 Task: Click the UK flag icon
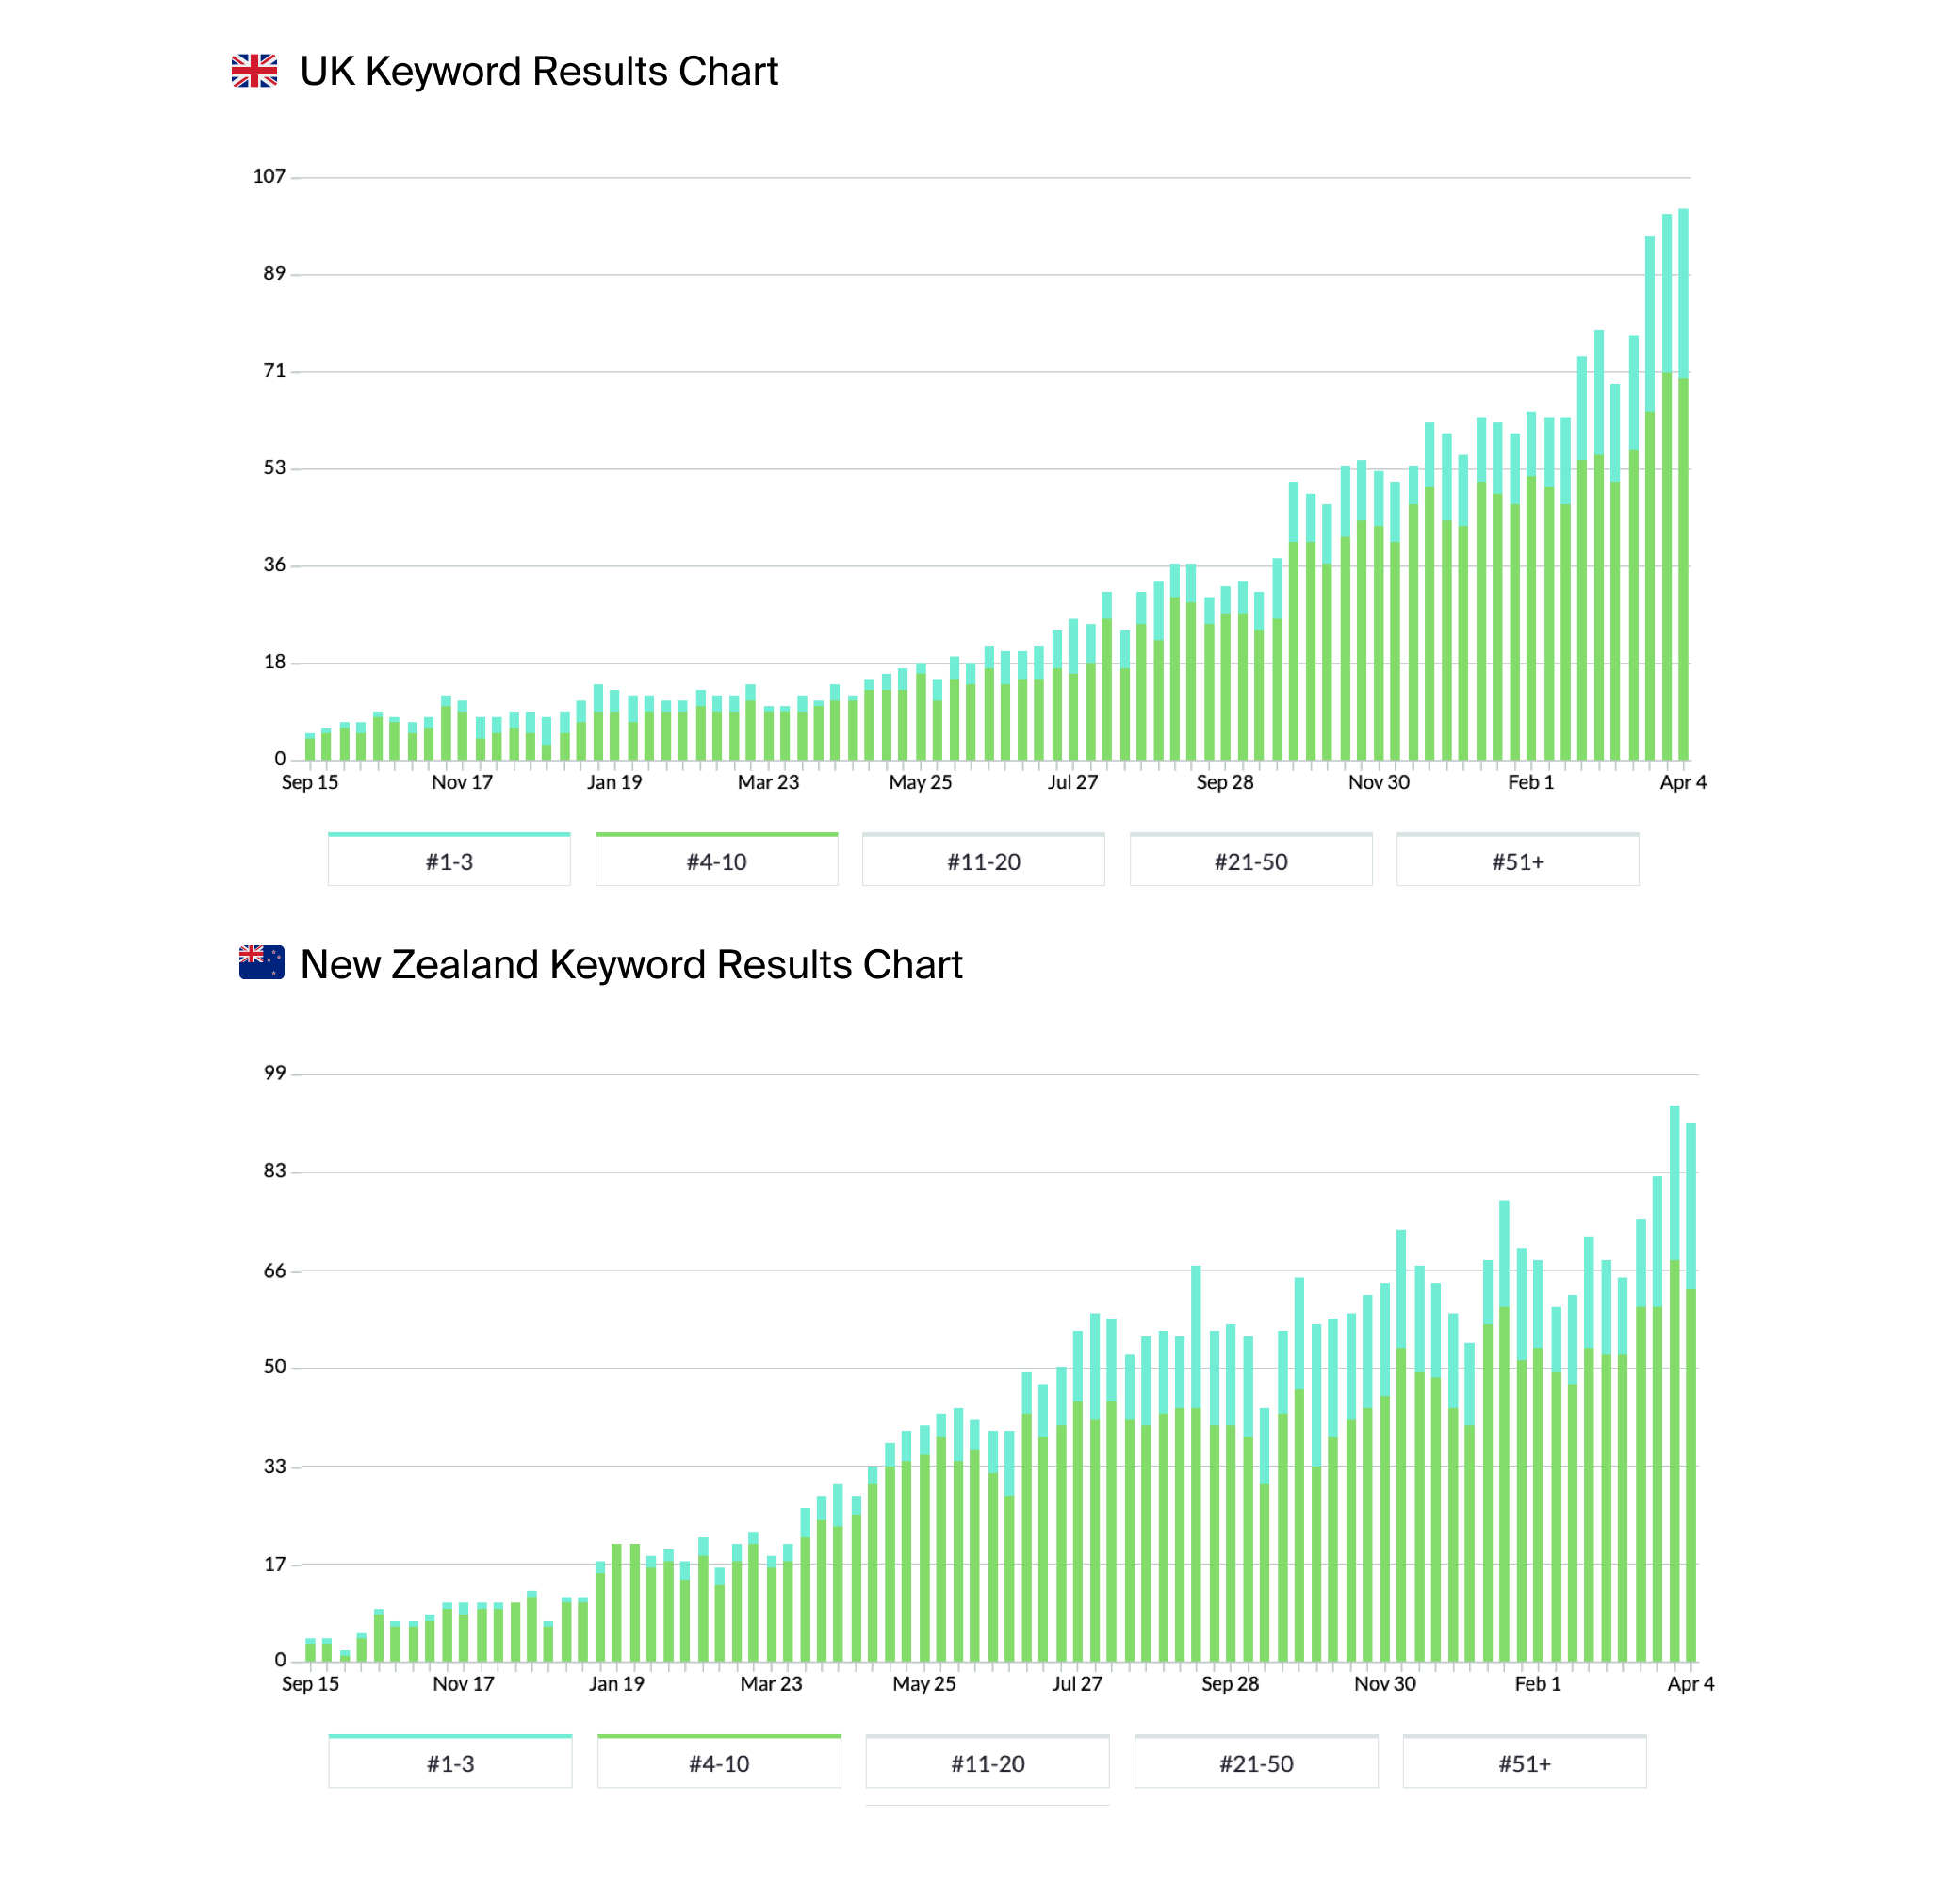click(x=254, y=71)
